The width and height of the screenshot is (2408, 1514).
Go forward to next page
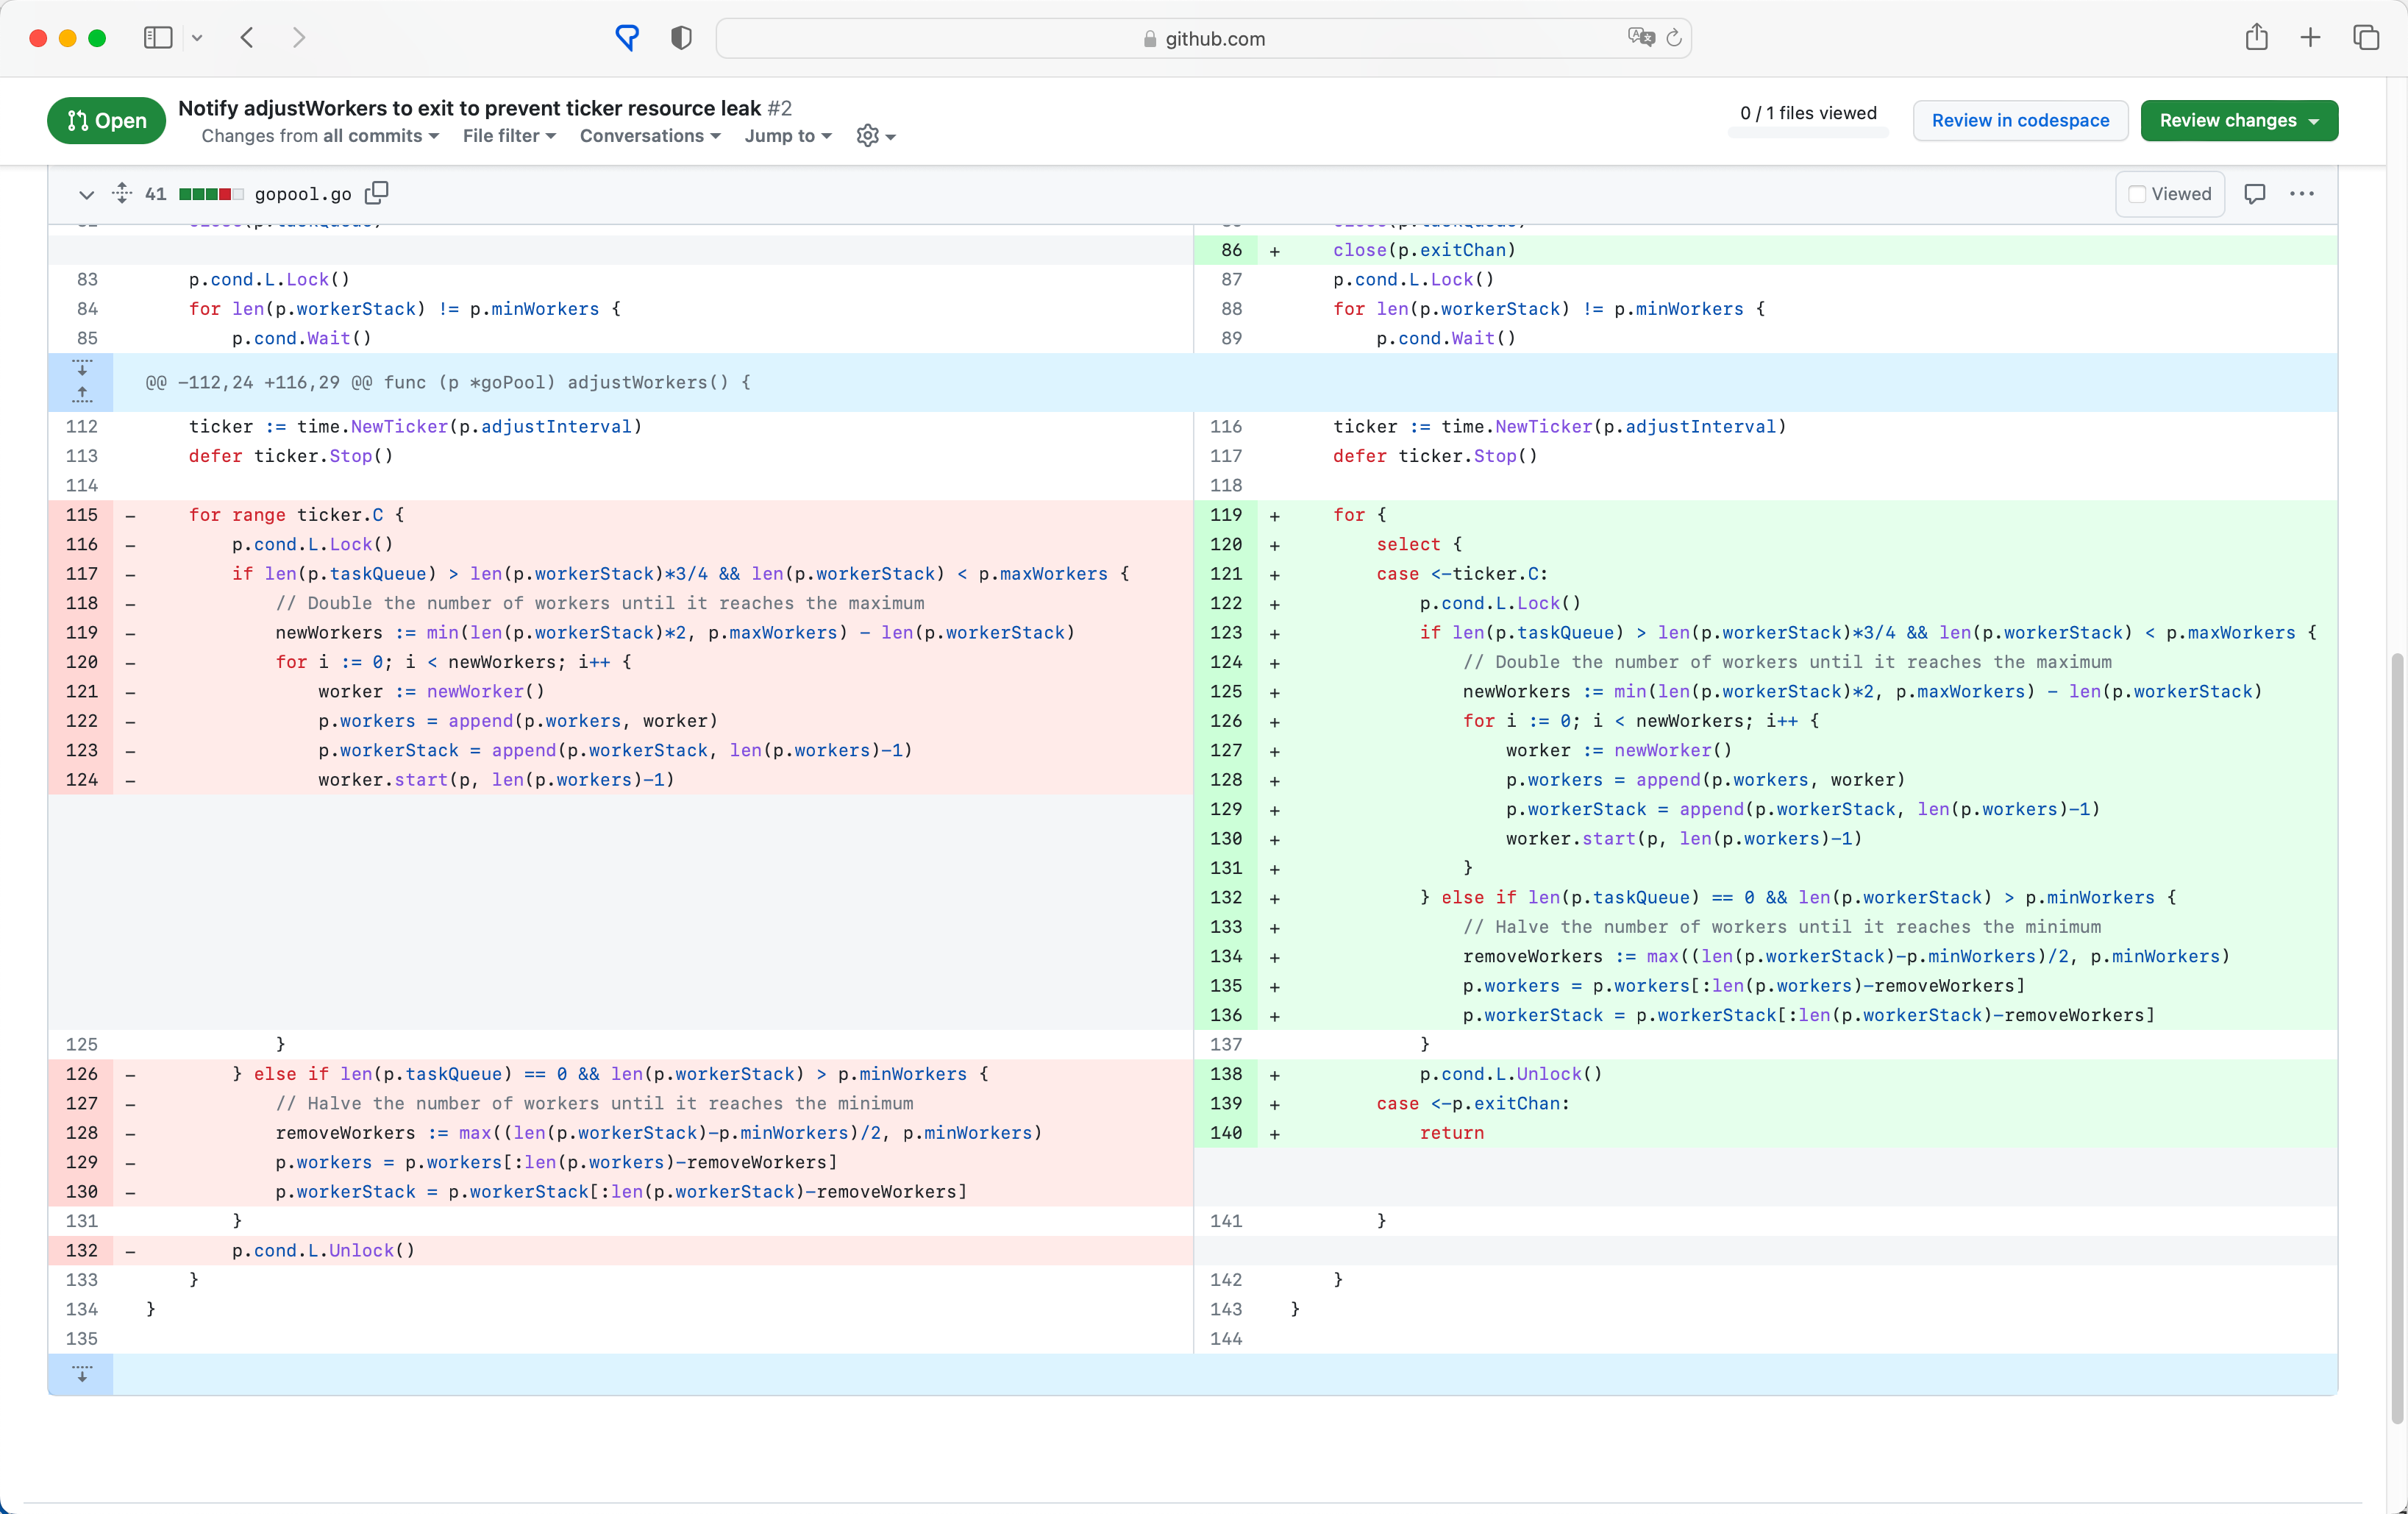point(299,38)
